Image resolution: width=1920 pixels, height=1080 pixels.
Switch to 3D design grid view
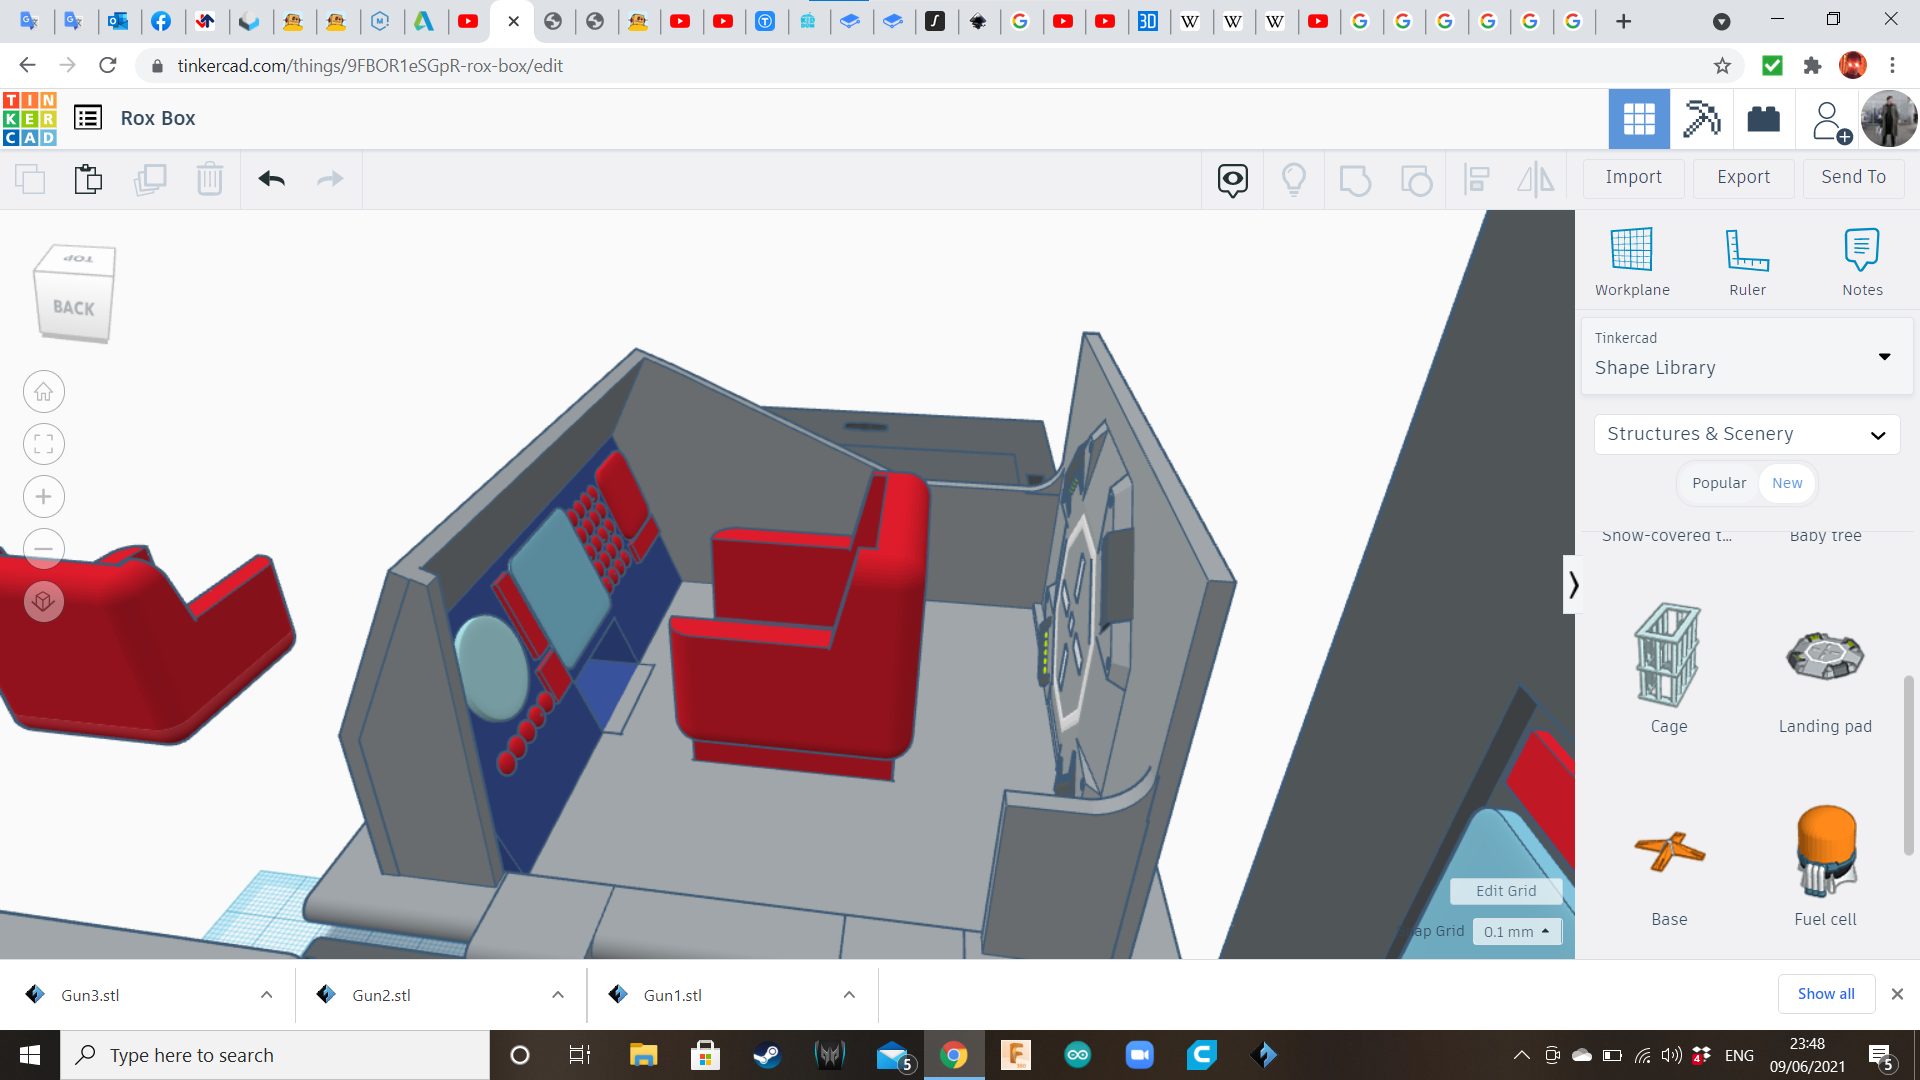point(1638,119)
